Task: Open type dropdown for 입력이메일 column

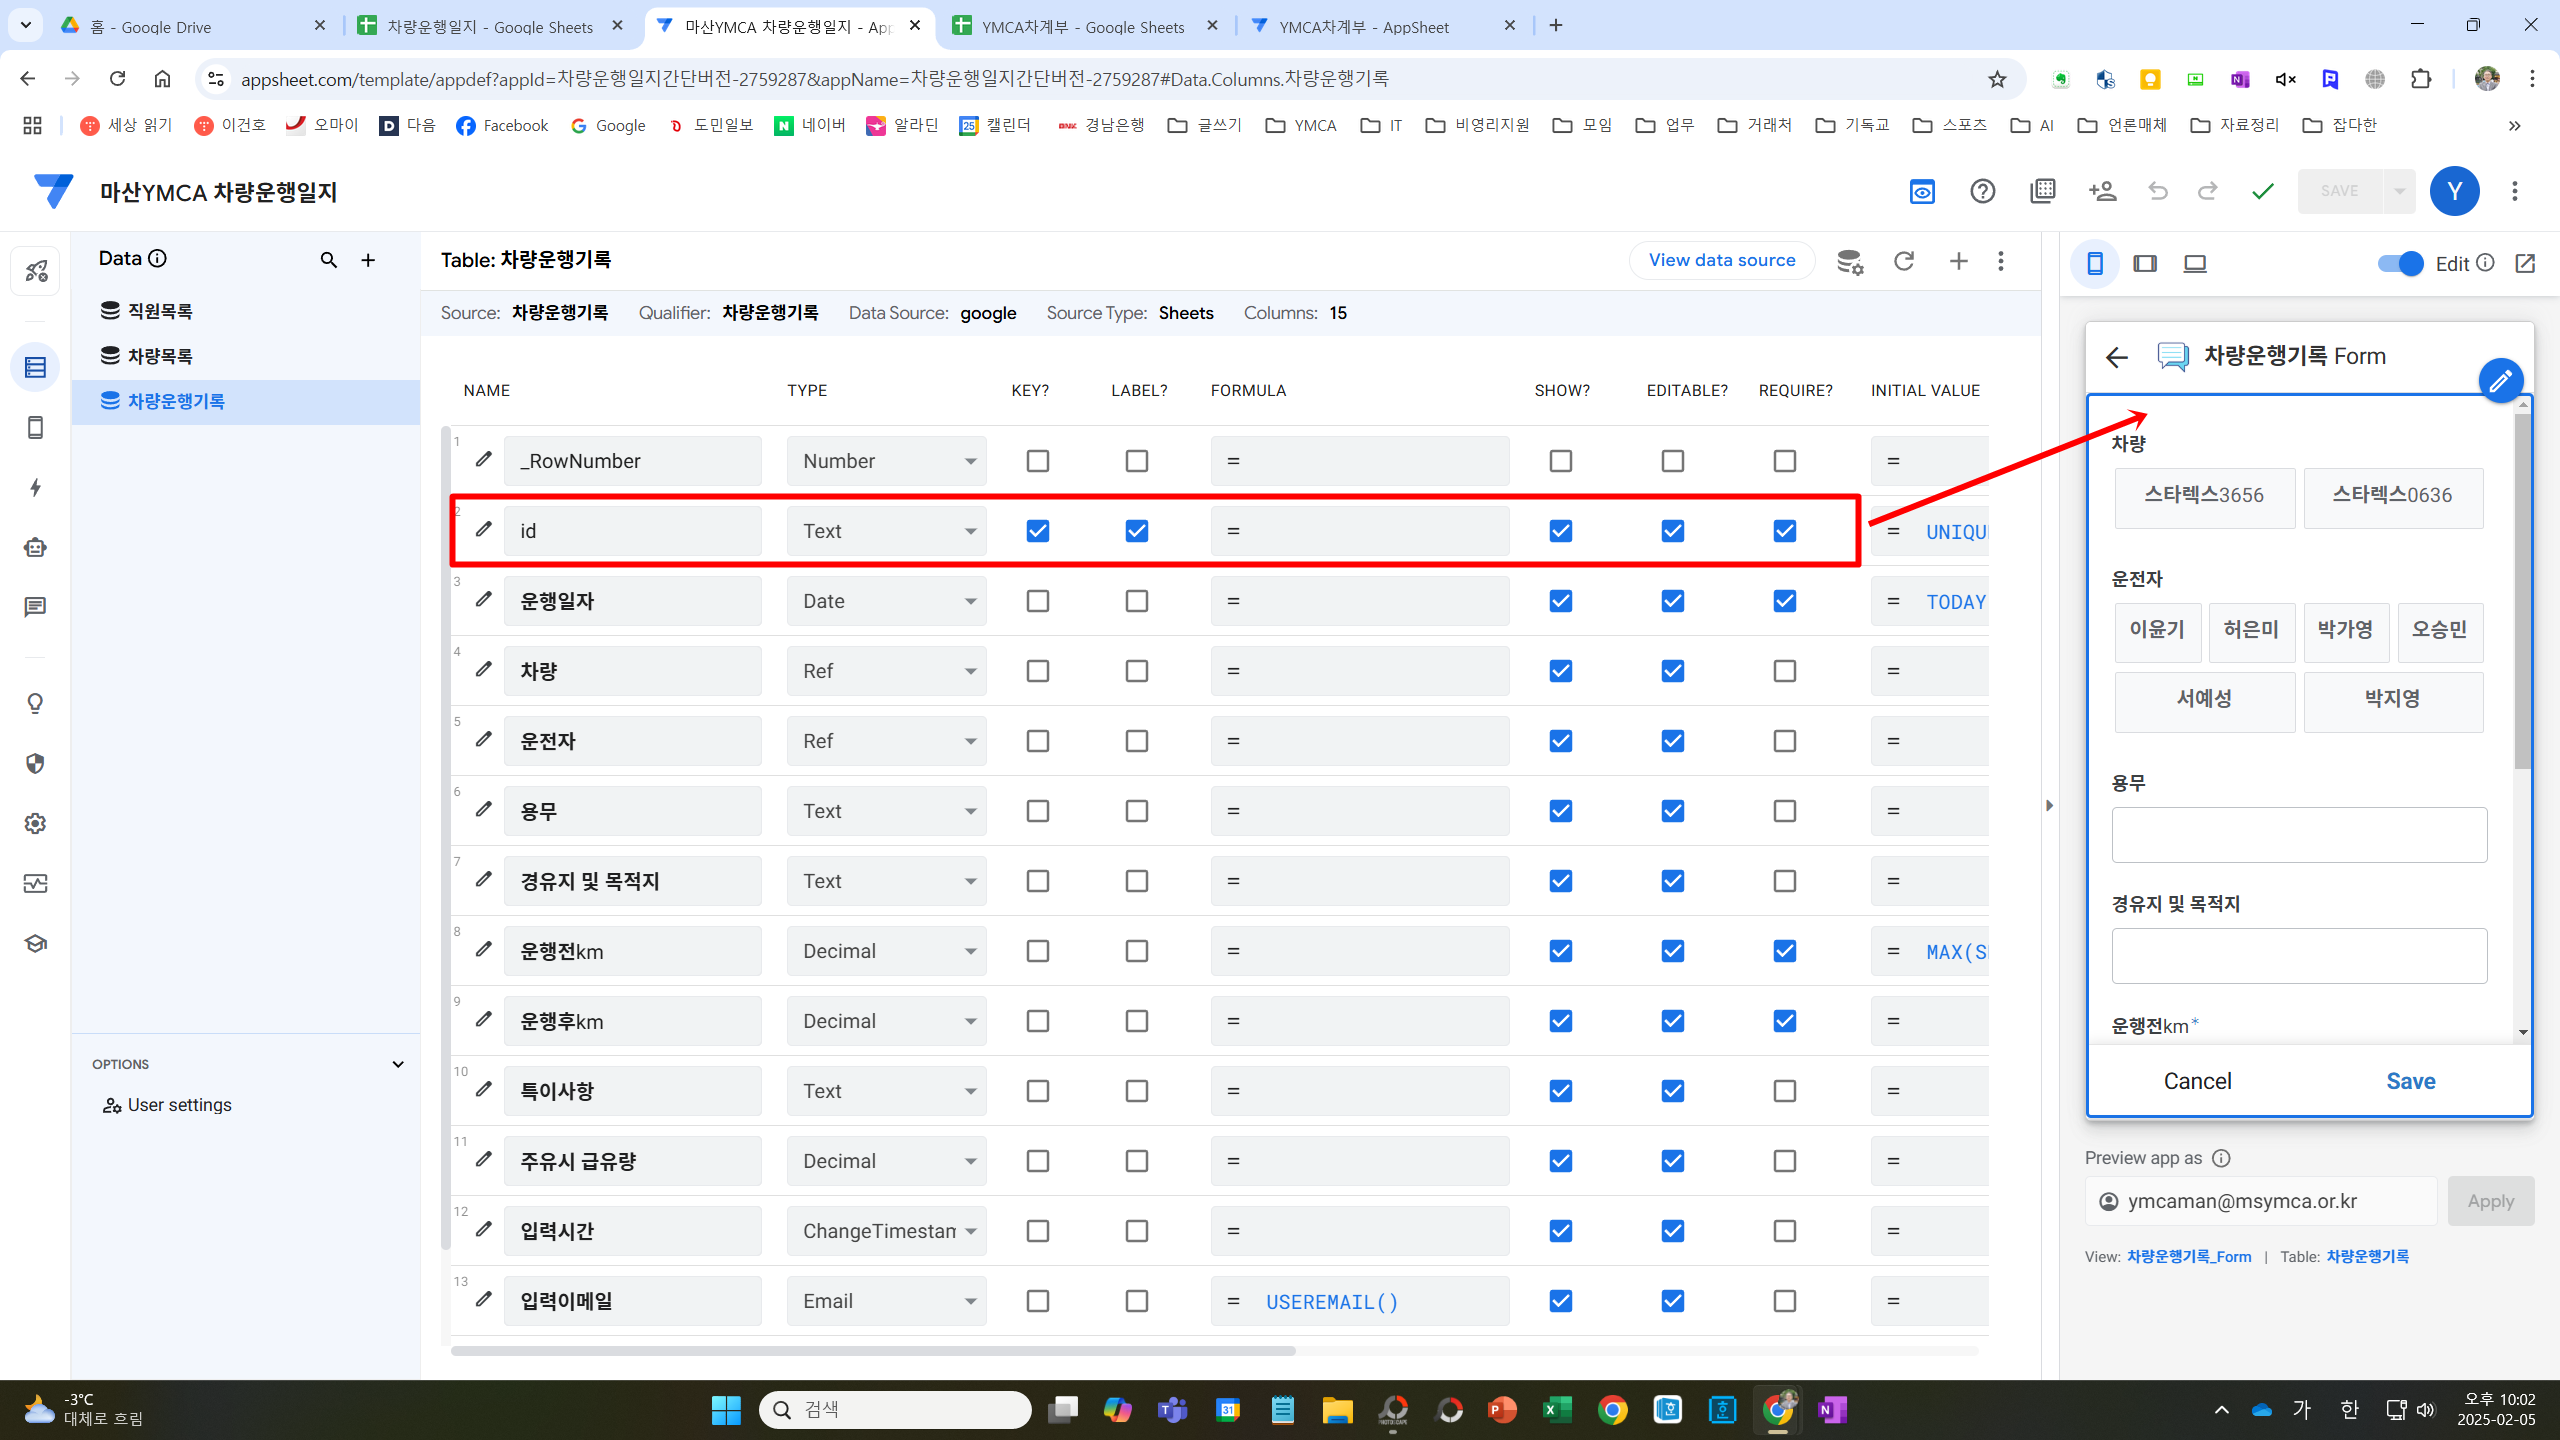Action: (886, 1301)
